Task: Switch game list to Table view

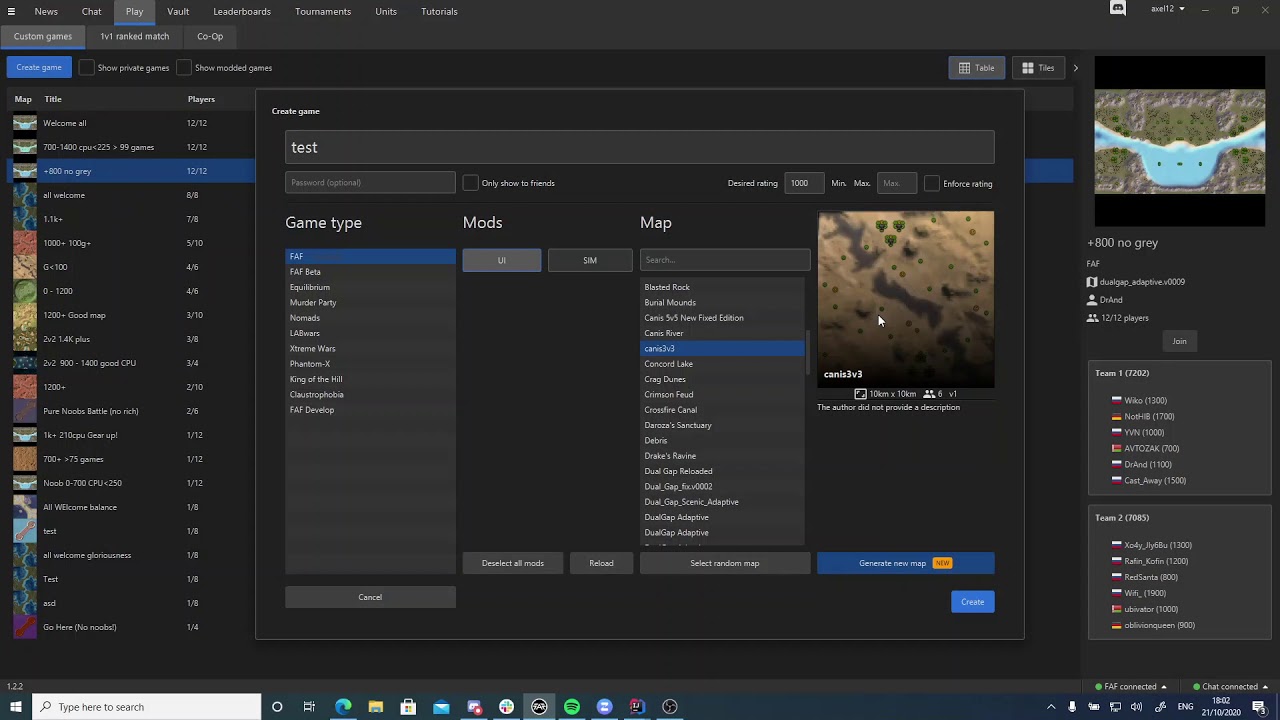Action: (976, 68)
